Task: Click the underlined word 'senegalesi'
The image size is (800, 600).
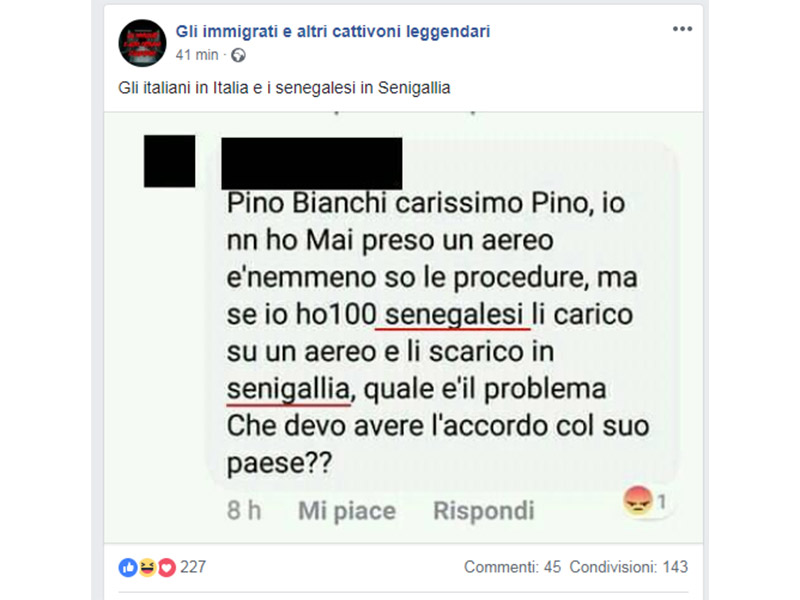Action: pyautogui.click(x=454, y=314)
